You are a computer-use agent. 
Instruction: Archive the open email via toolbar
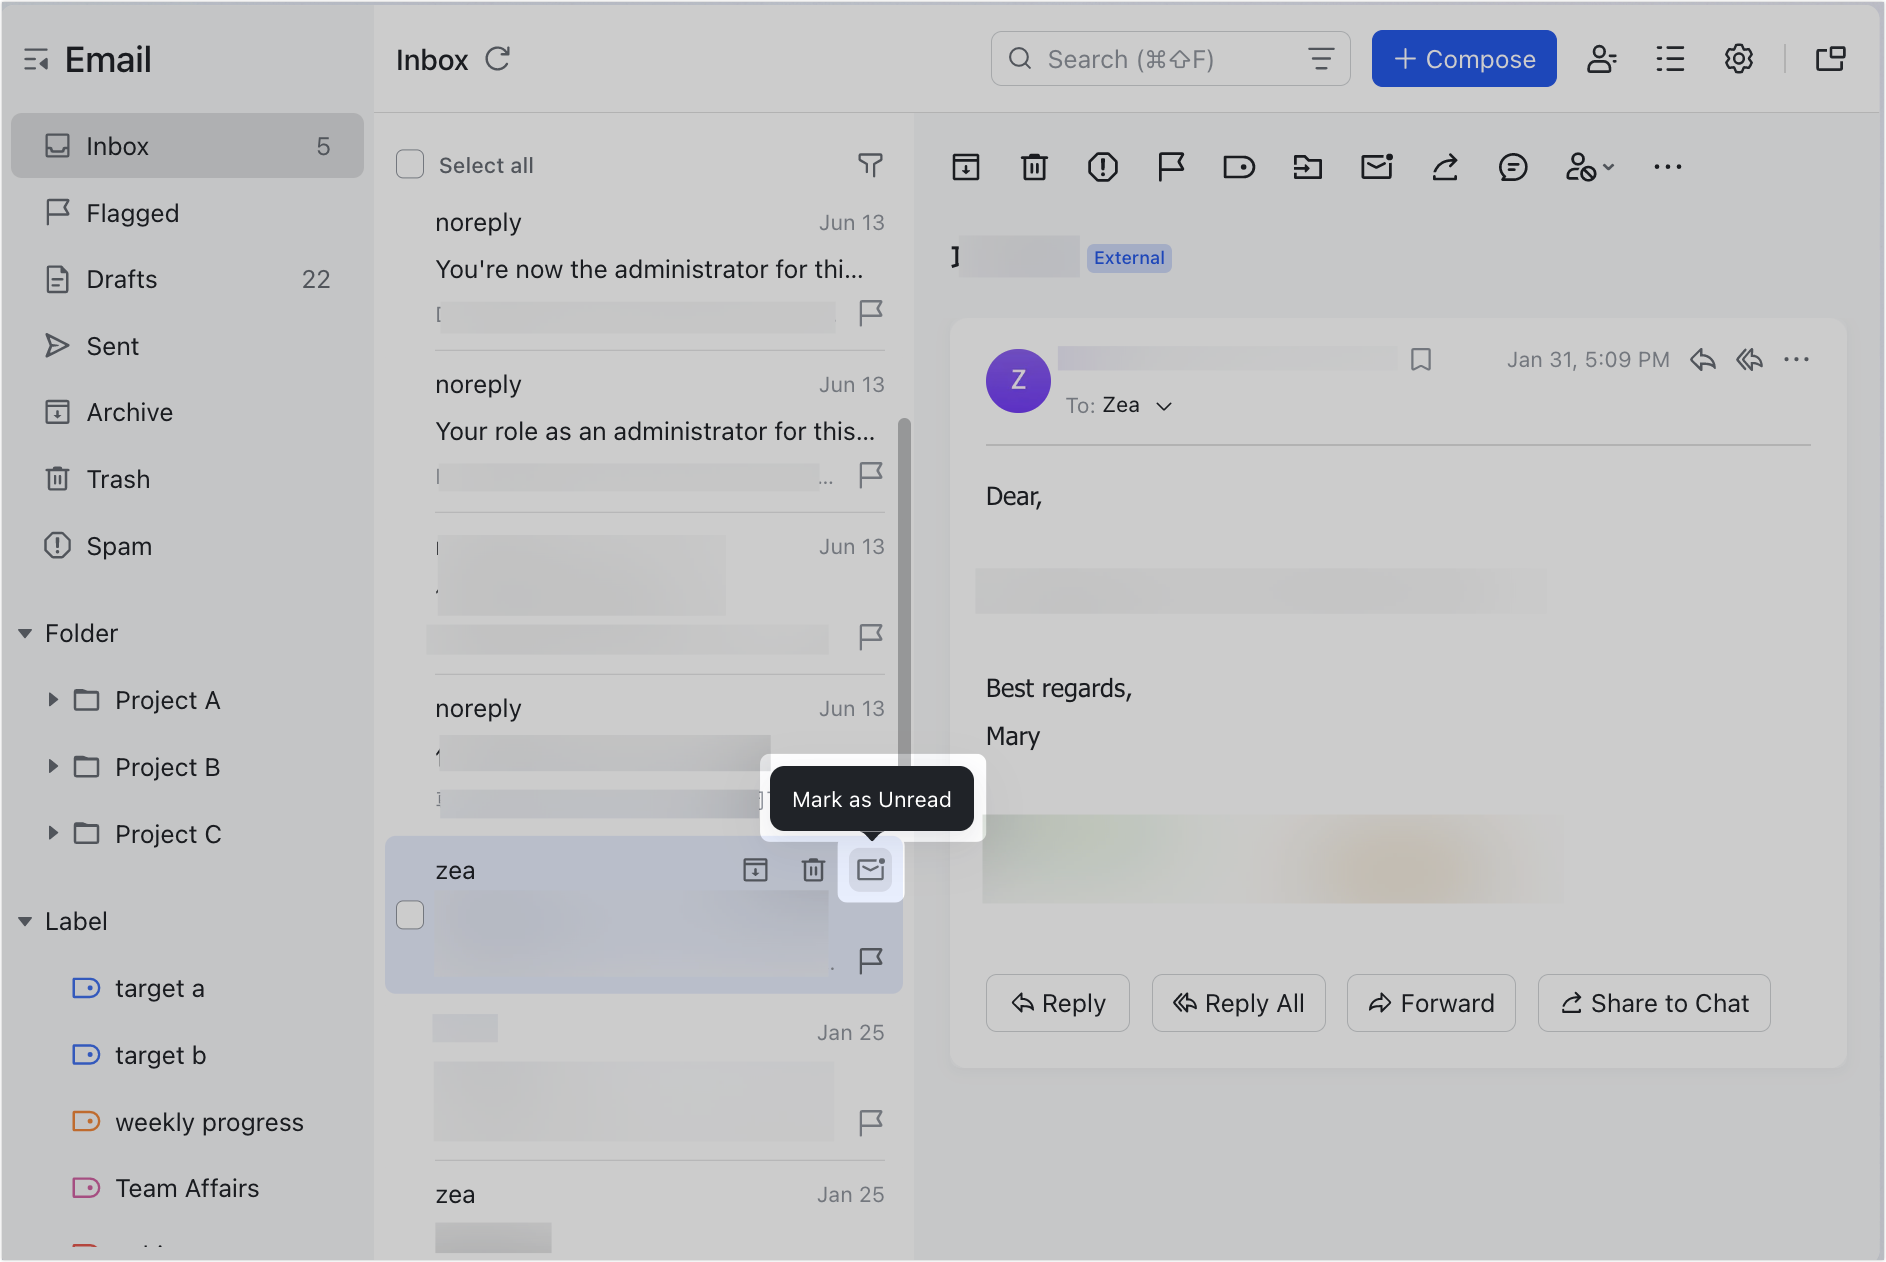click(x=965, y=167)
